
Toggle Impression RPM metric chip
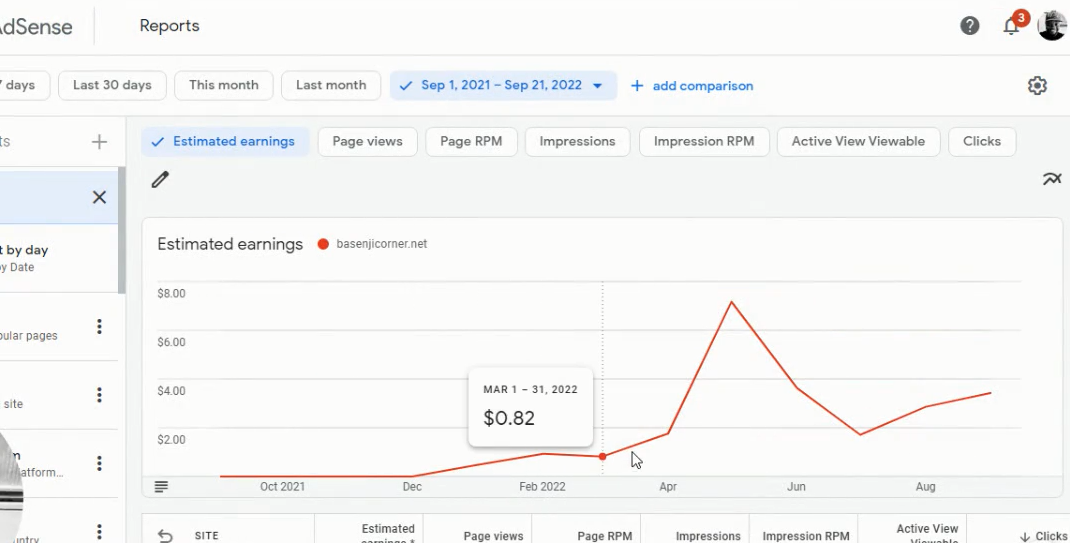(704, 141)
